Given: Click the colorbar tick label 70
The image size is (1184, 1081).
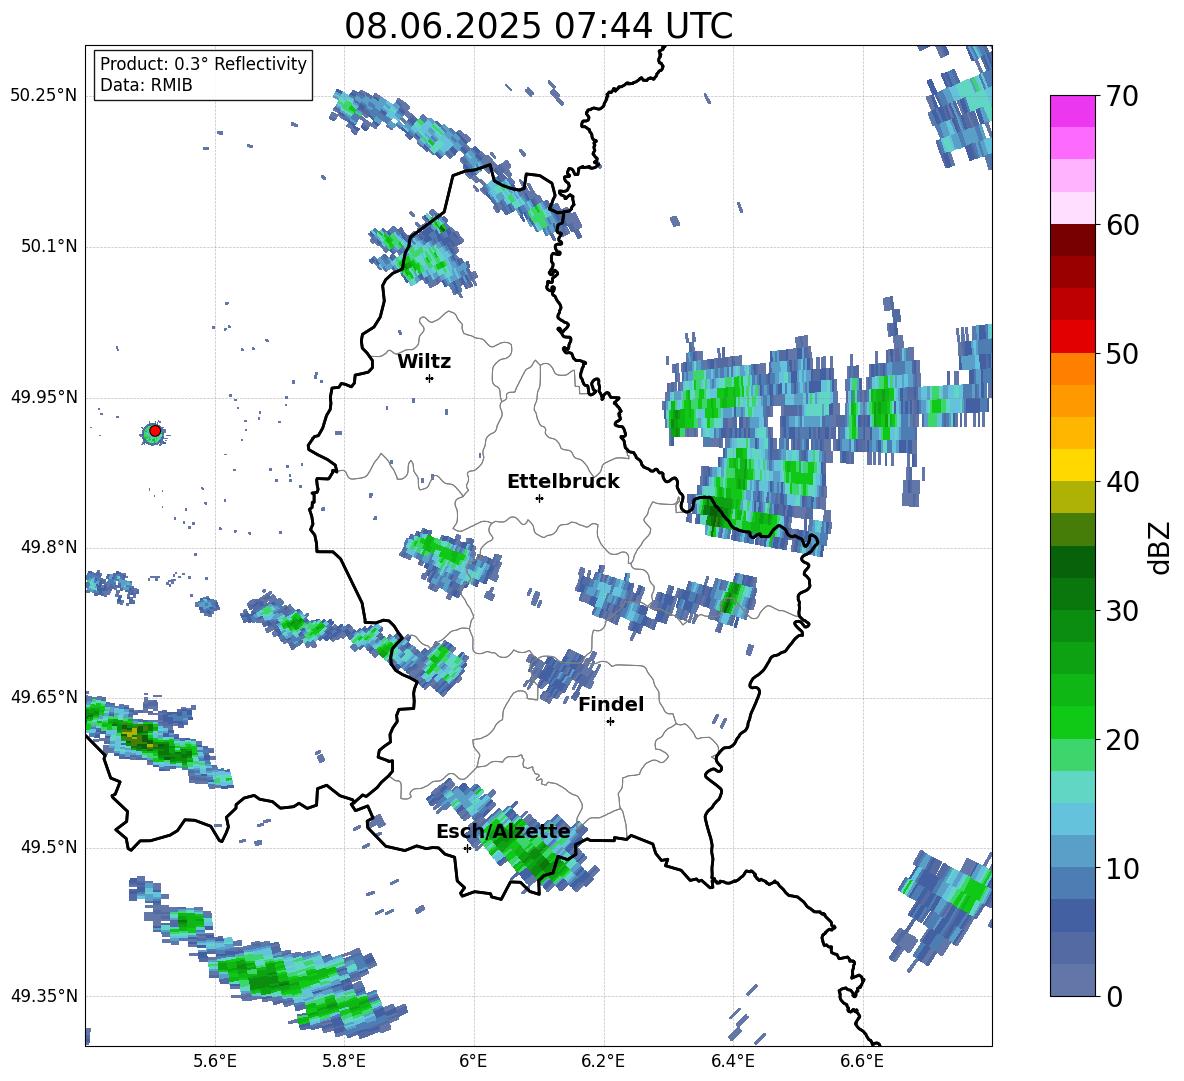Looking at the screenshot, I should 1121,97.
